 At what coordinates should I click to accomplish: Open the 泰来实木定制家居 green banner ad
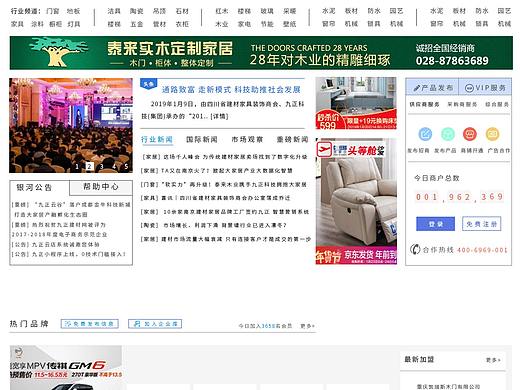point(261,53)
